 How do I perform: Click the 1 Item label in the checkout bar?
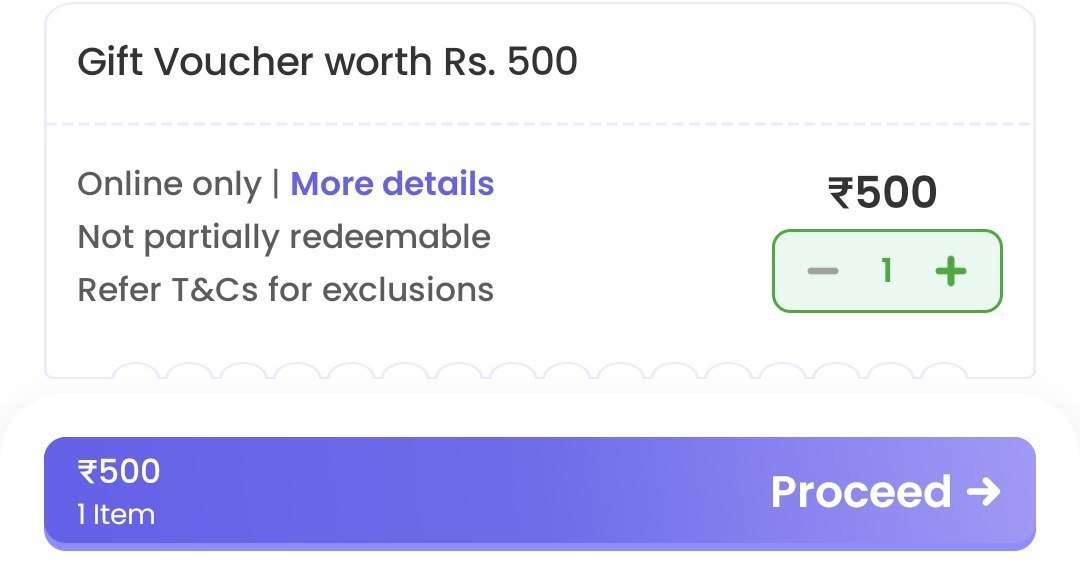pos(116,515)
